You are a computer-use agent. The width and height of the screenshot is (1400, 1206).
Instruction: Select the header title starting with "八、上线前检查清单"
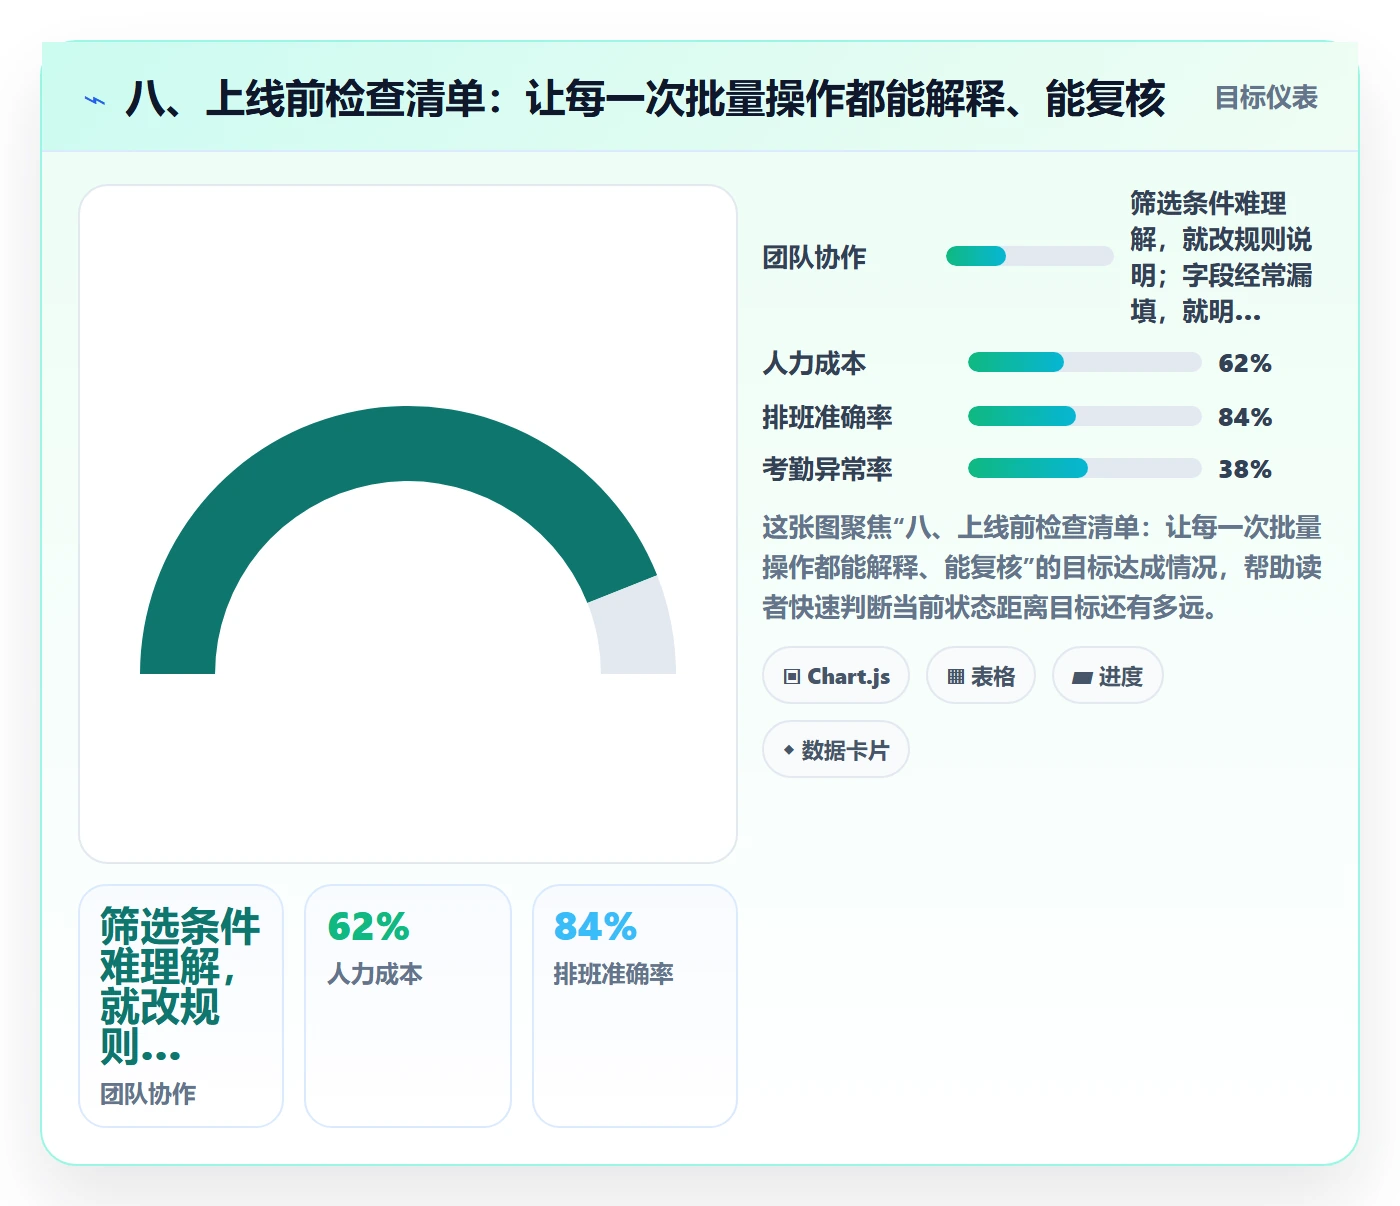[x=646, y=99]
